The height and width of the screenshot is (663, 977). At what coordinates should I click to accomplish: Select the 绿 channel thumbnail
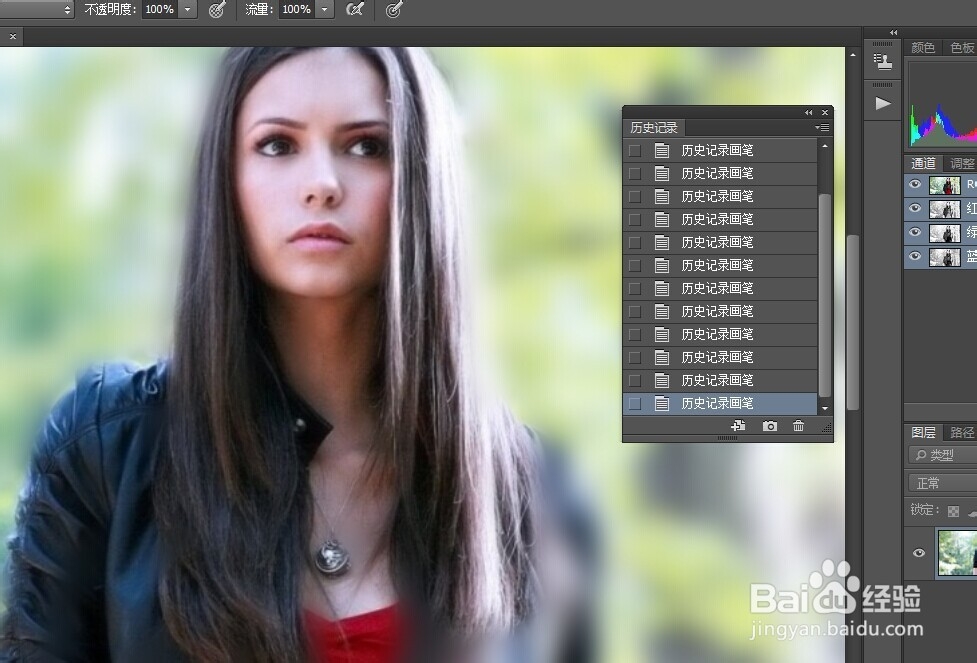pyautogui.click(x=945, y=232)
